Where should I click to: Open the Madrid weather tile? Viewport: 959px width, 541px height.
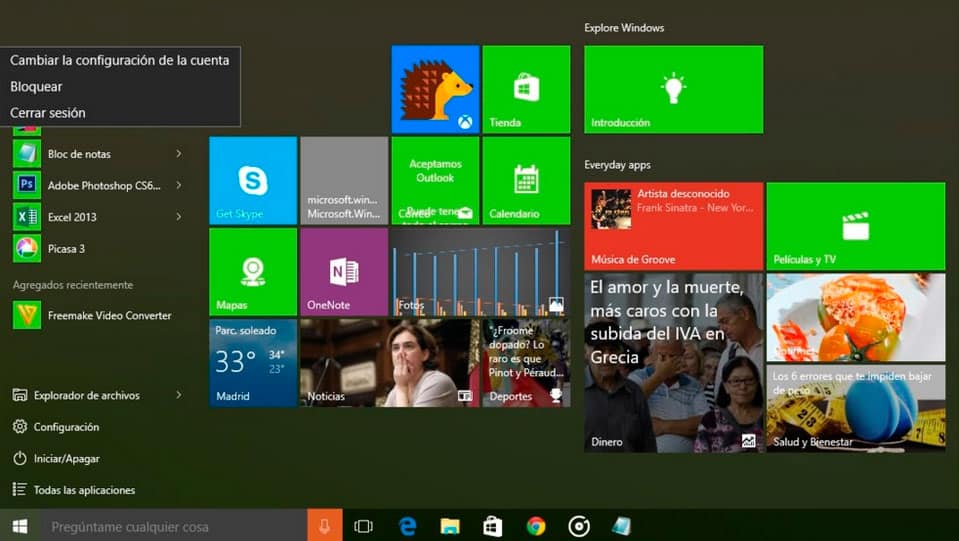253,363
